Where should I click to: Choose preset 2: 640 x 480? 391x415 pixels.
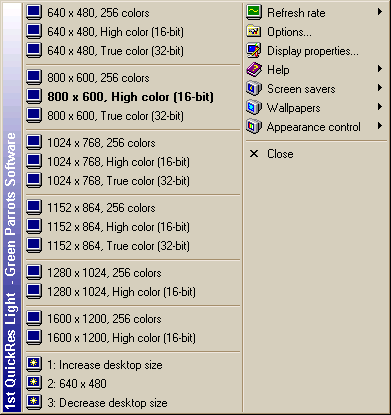(x=133, y=383)
